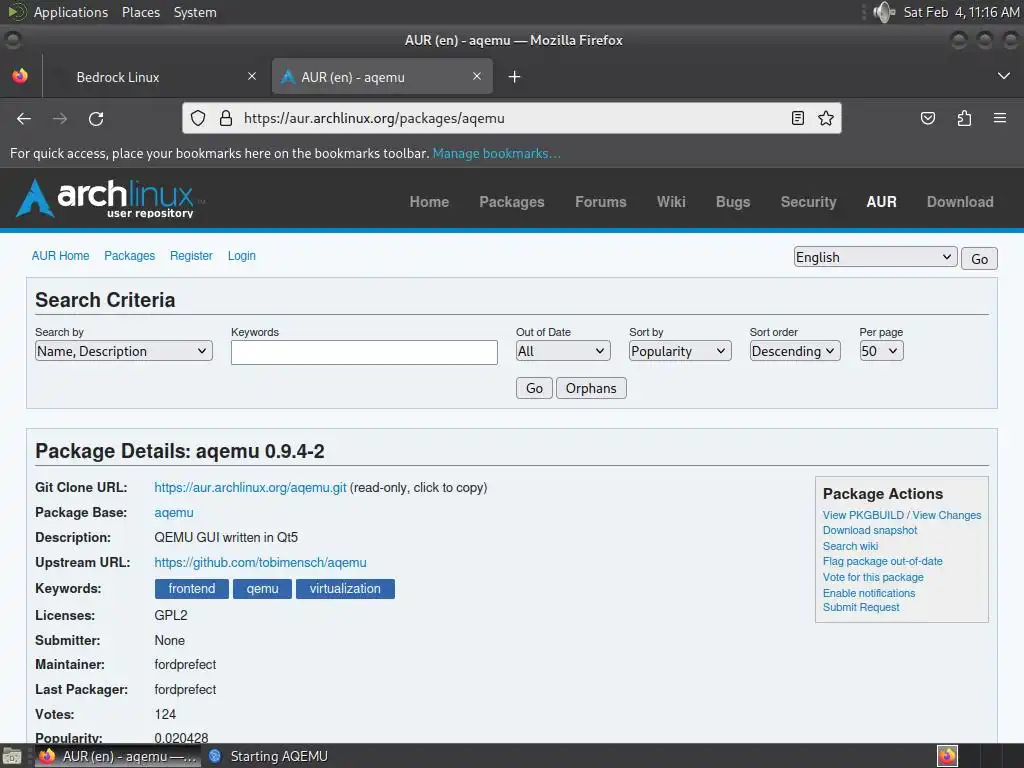This screenshot has width=1024, height=768.
Task: Toggle reader view icon in address bar
Action: pos(797,118)
